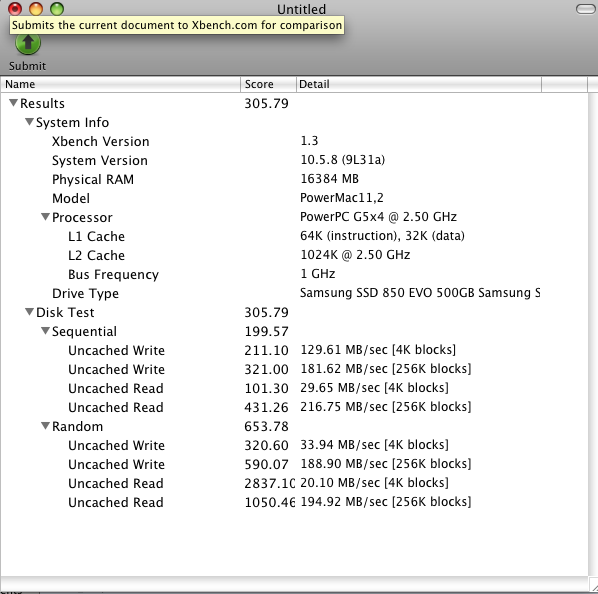This screenshot has height=594, width=598.
Task: Select the System Version row
Action: point(294,160)
